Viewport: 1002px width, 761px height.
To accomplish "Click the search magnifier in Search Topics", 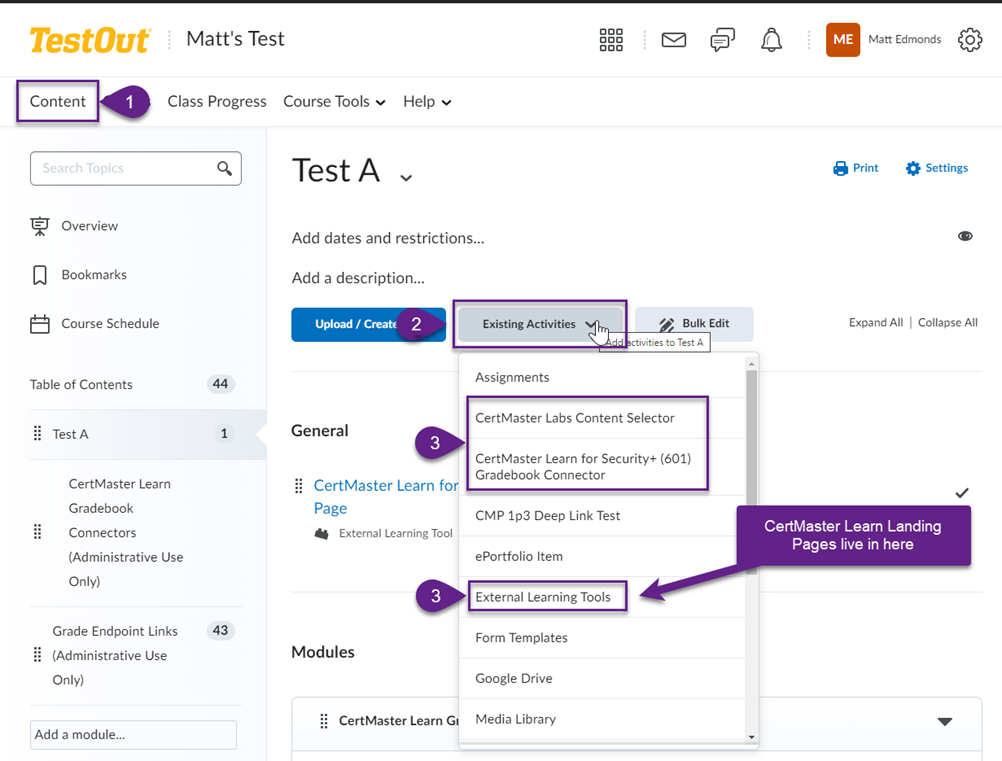I will point(224,168).
